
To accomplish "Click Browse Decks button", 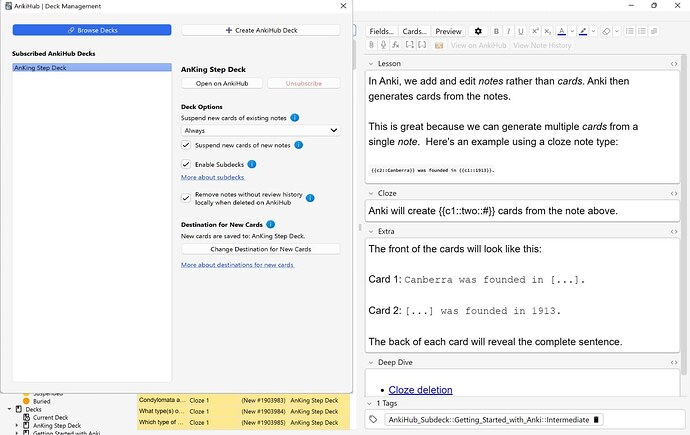I will click(x=92, y=30).
